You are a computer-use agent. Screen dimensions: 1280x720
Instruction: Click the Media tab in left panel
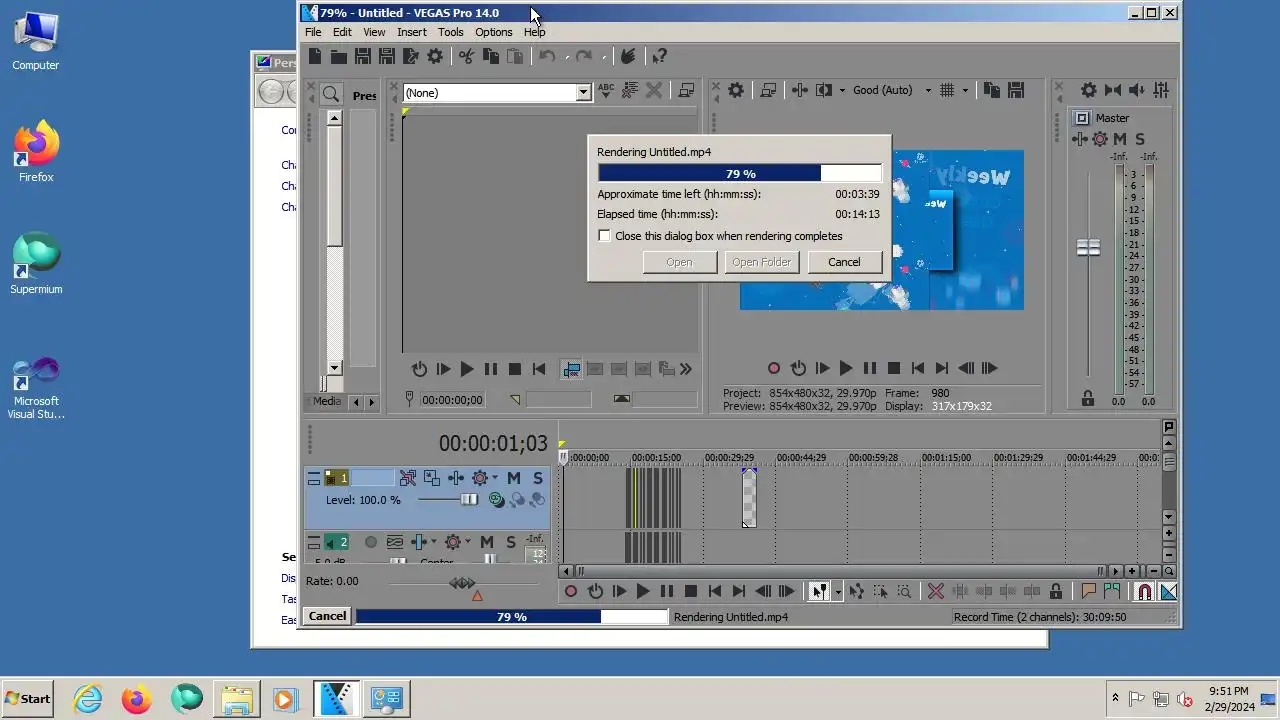pos(327,401)
